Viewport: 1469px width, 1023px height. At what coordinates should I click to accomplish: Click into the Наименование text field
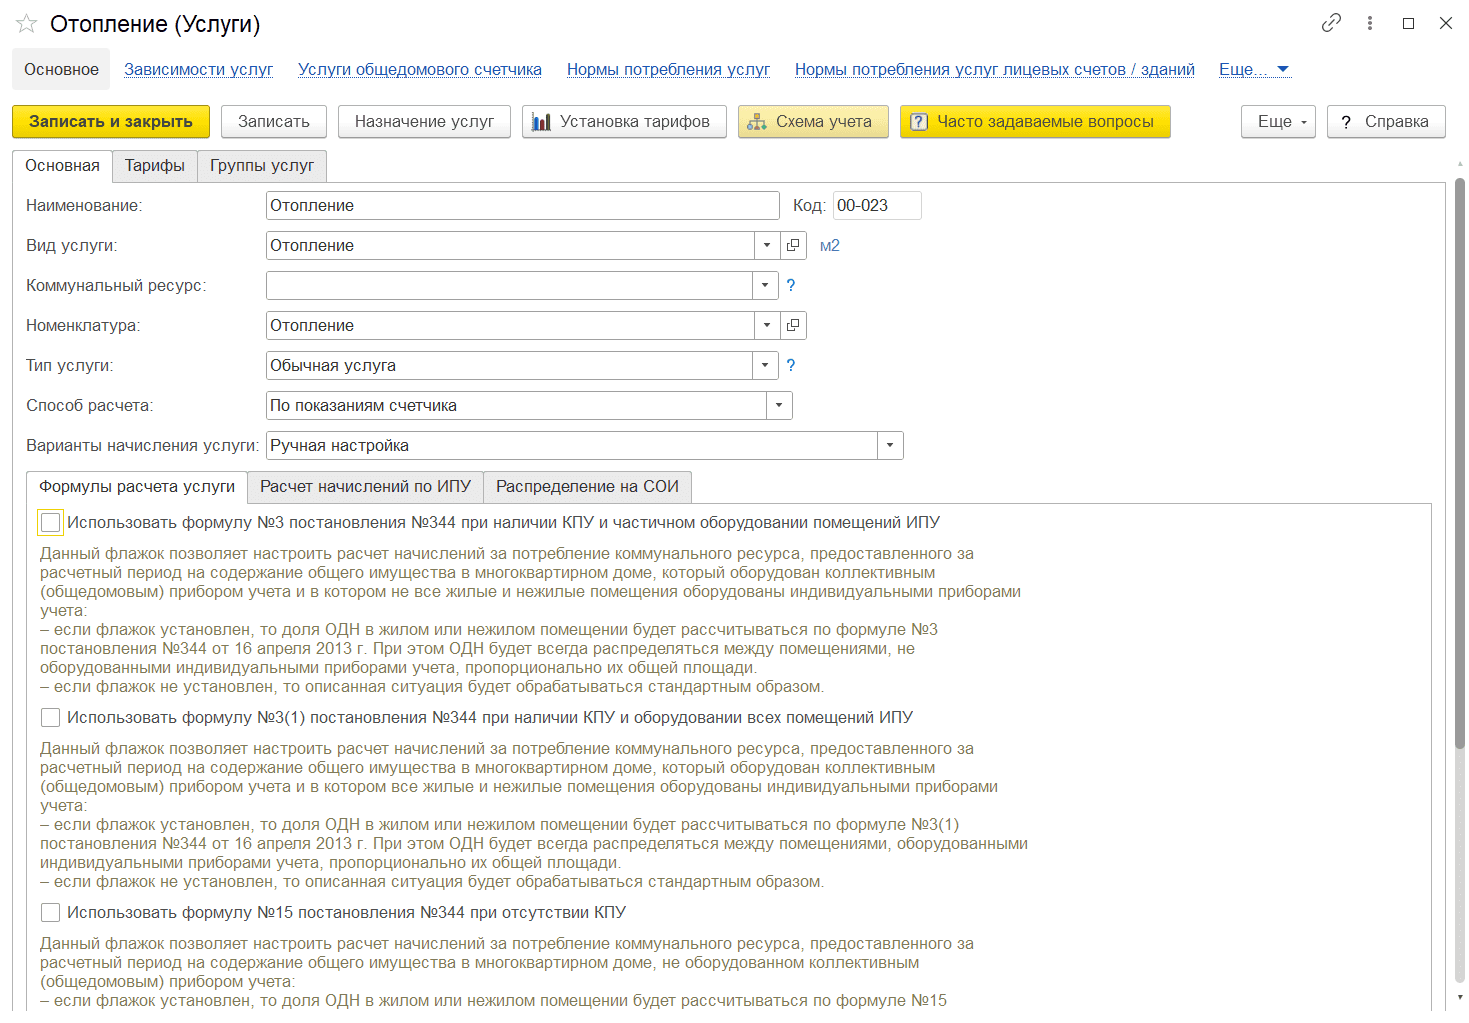[522, 206]
